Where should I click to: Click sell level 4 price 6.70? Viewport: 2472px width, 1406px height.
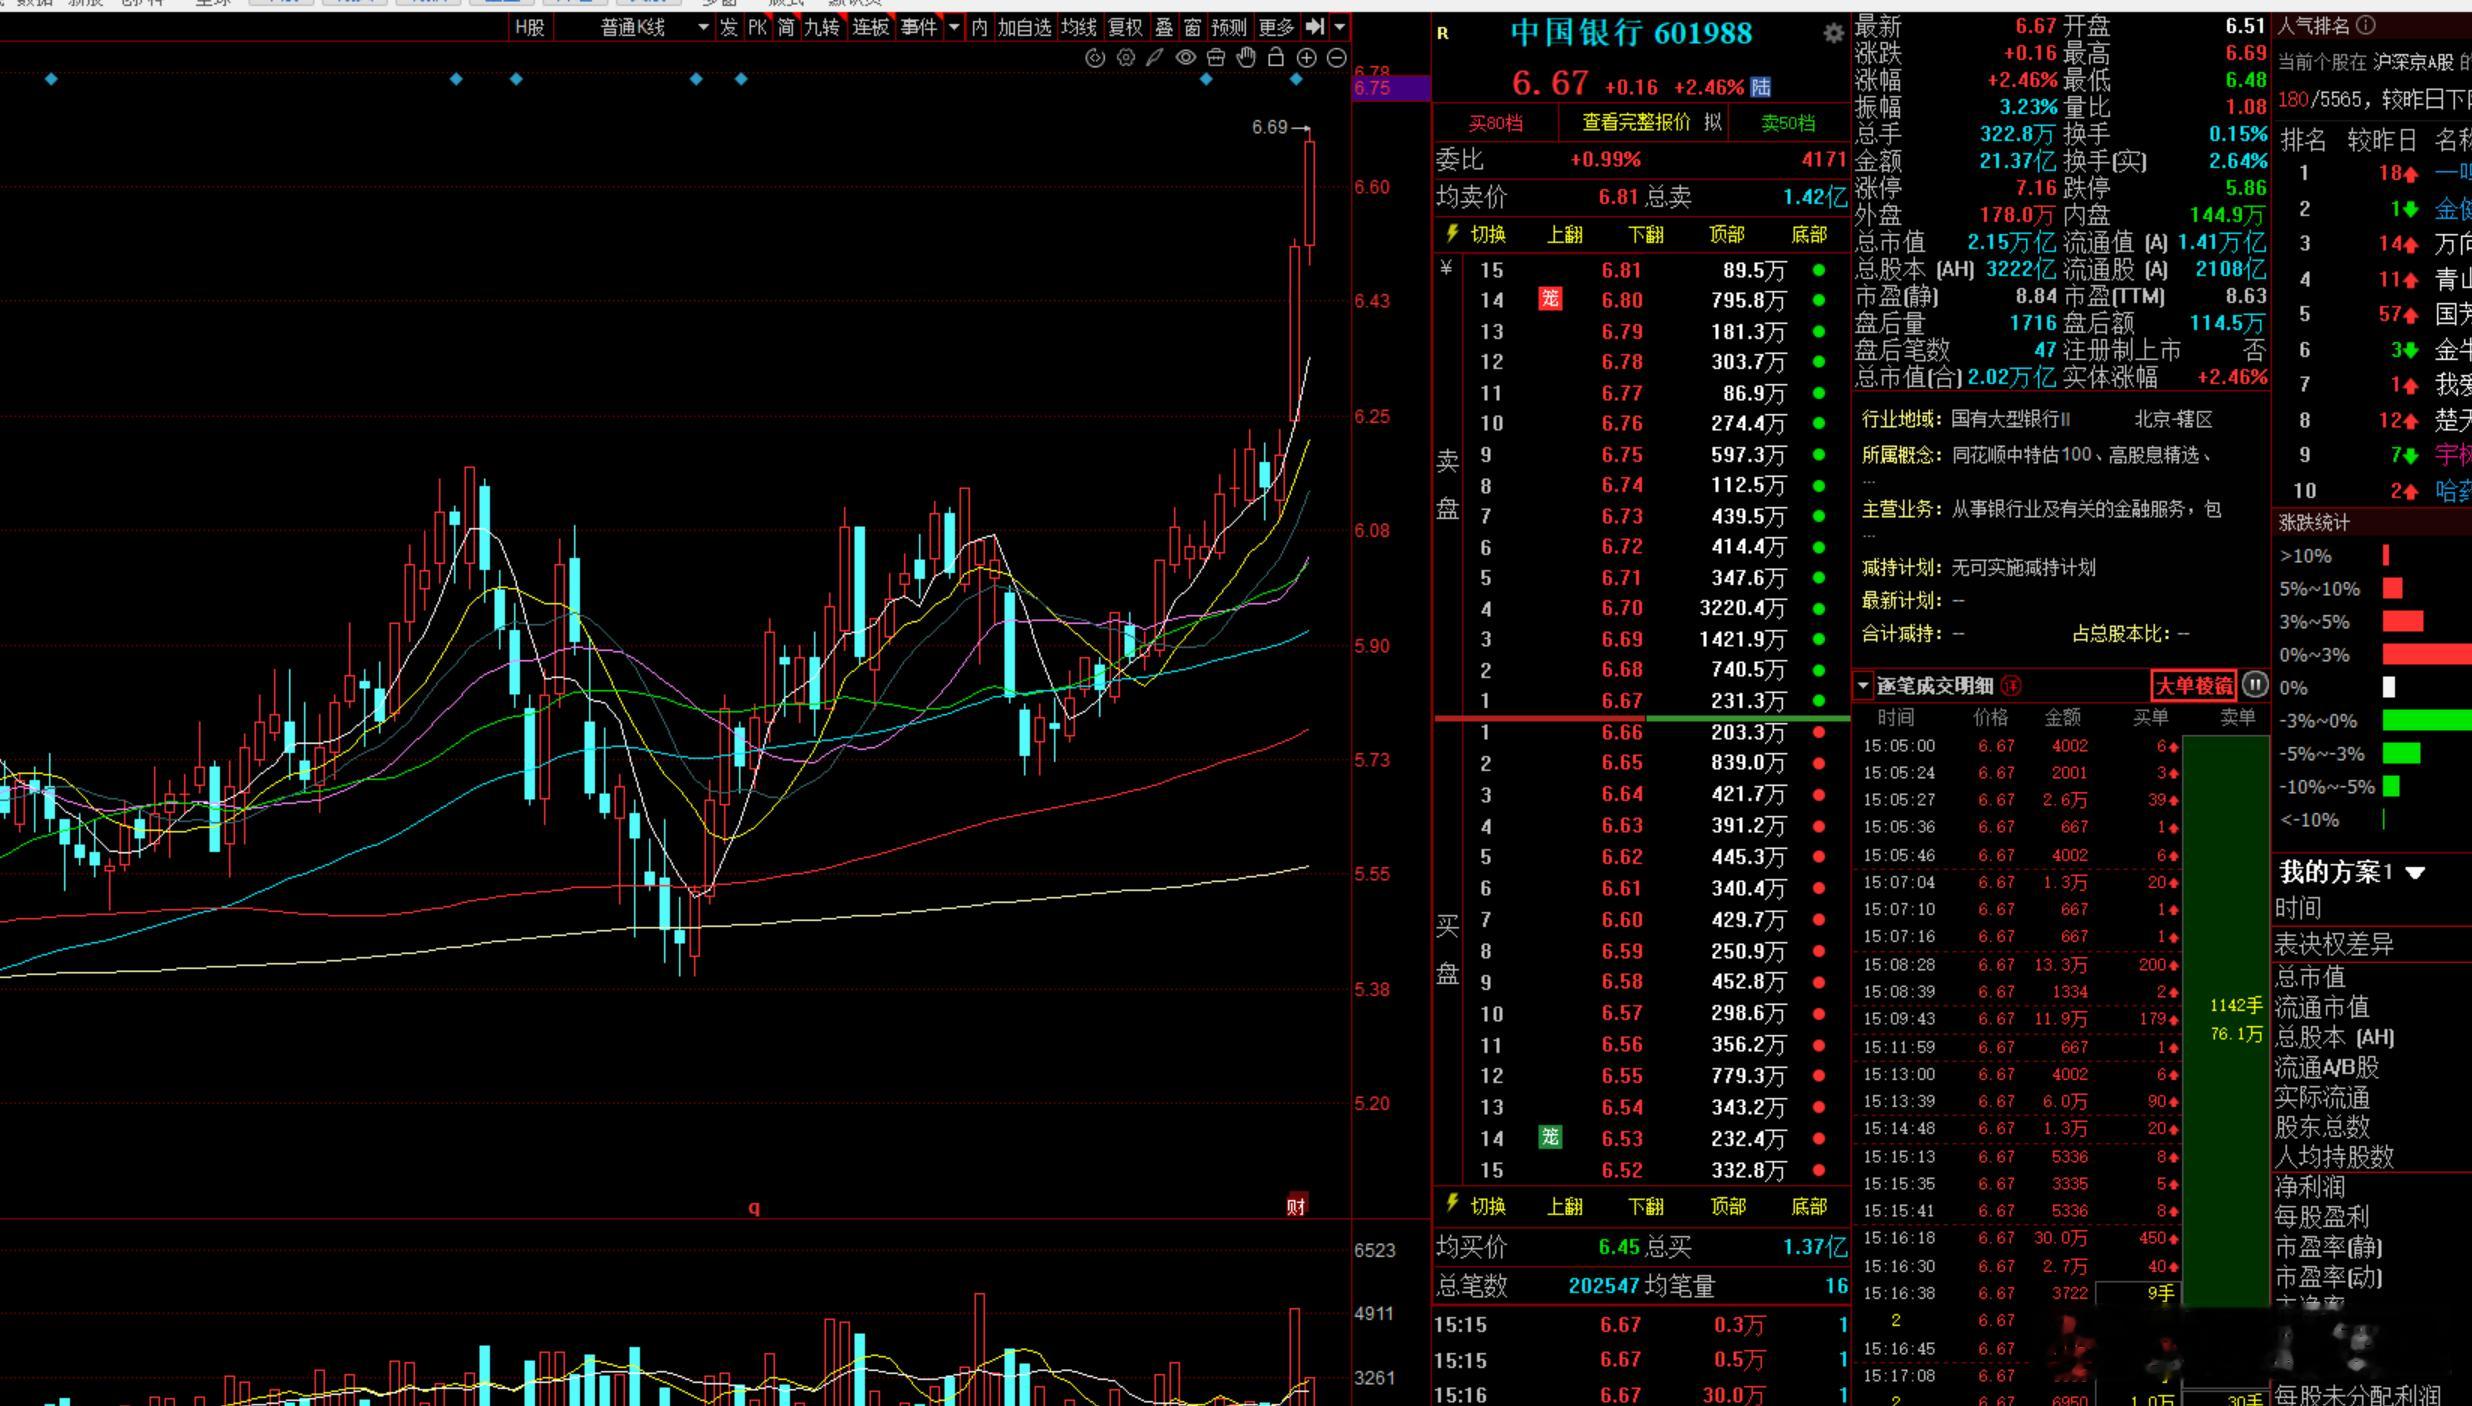tap(1621, 608)
